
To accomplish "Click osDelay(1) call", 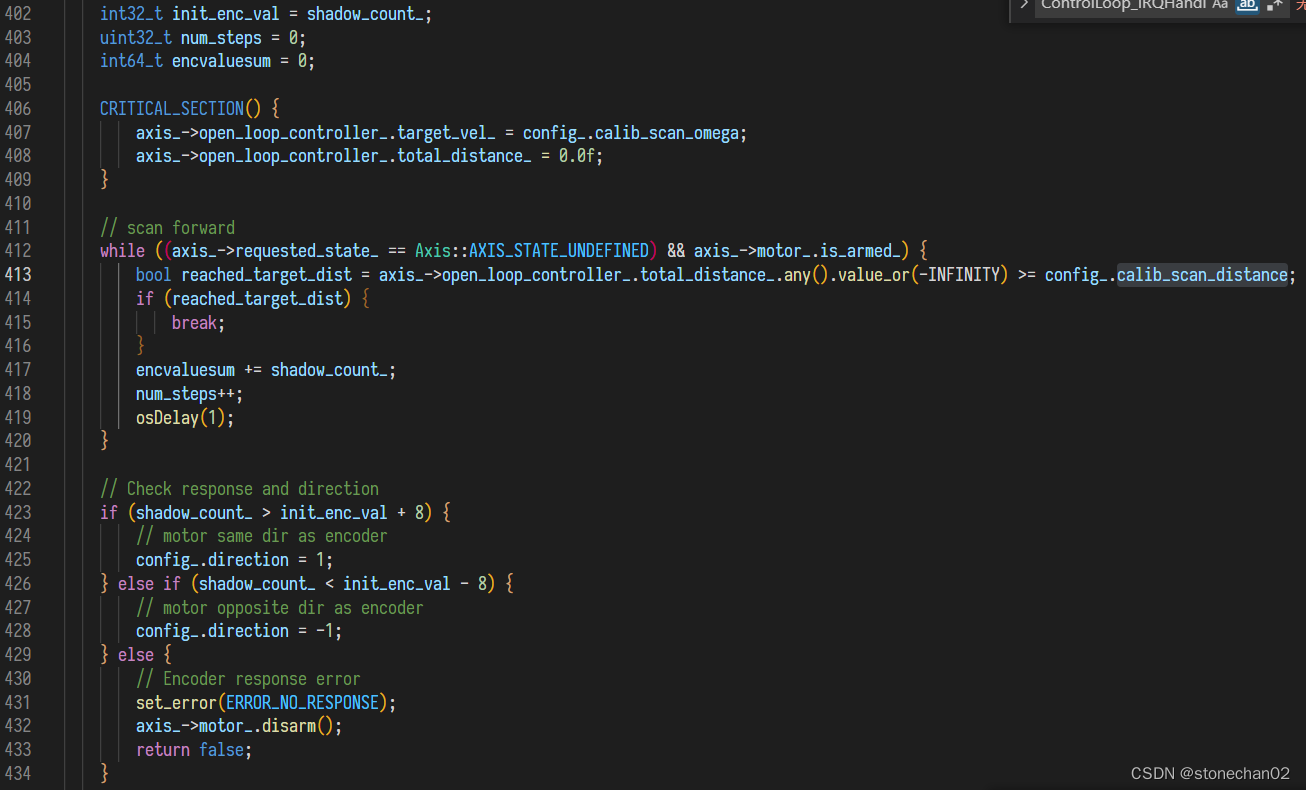I will pos(185,418).
